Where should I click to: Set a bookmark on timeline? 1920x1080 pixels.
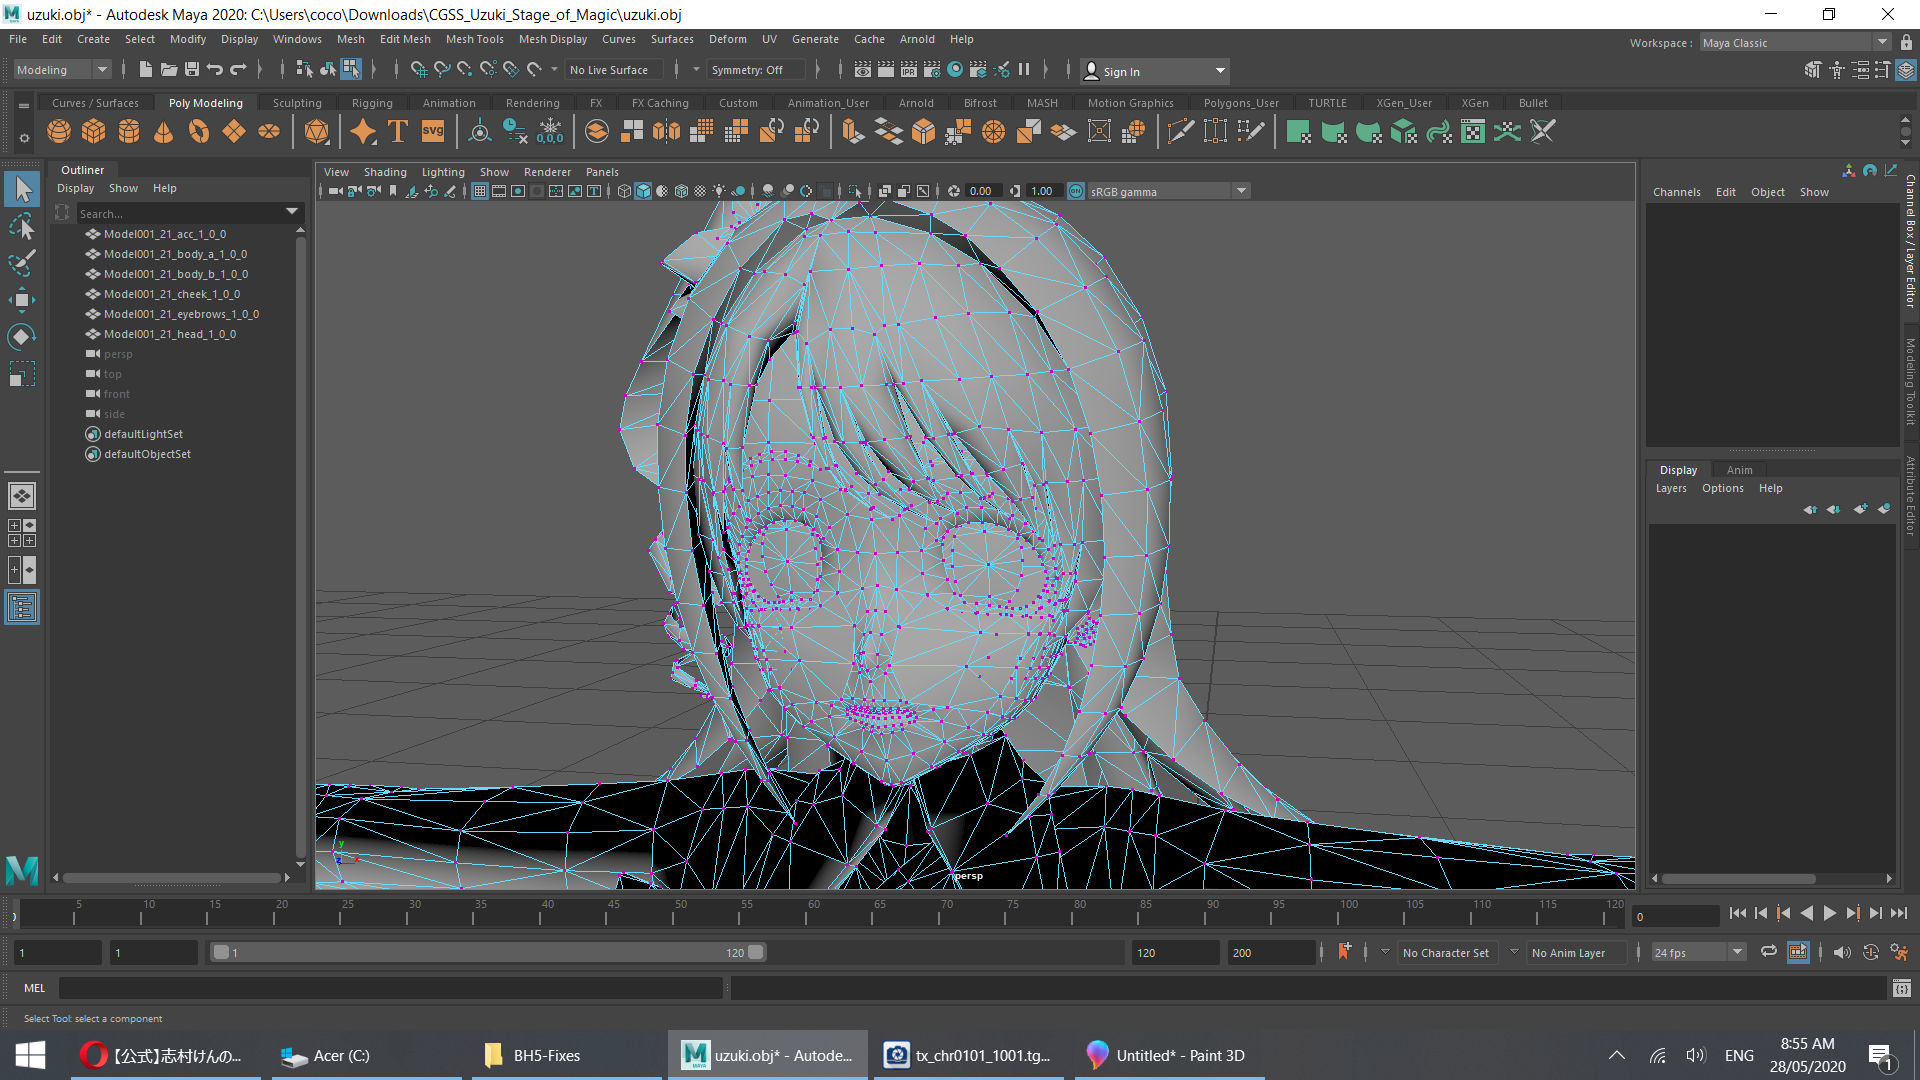(x=1344, y=952)
